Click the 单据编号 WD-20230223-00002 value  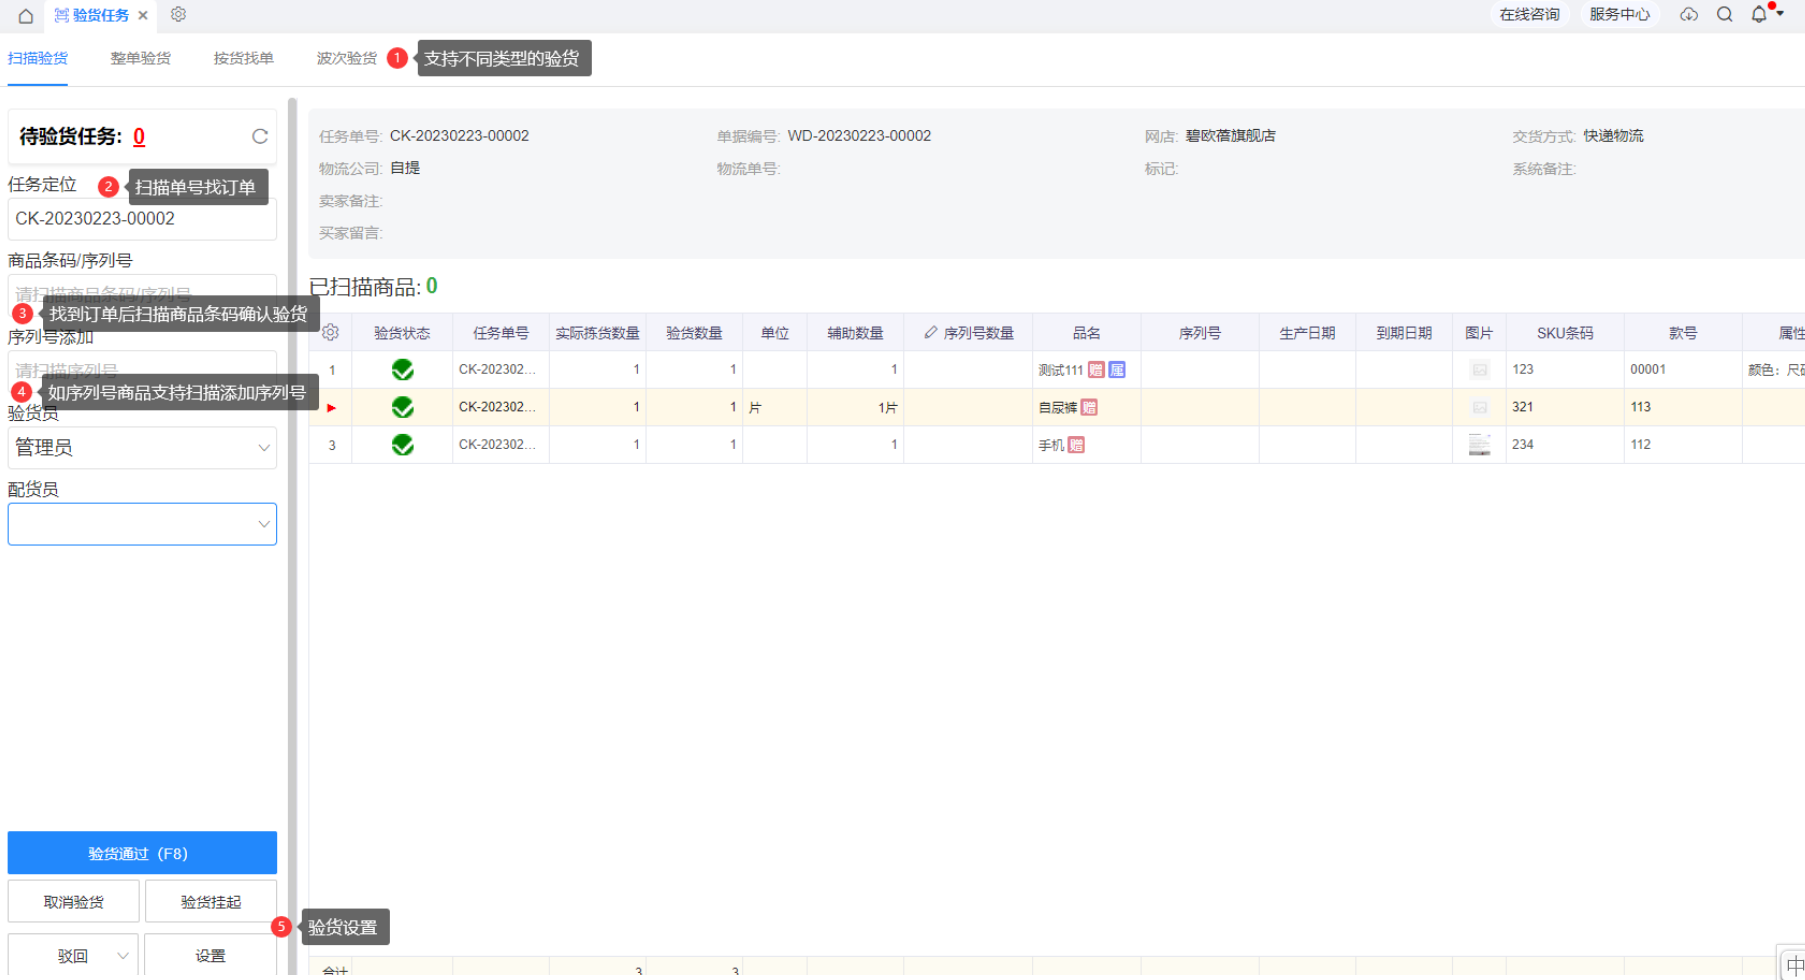(859, 135)
